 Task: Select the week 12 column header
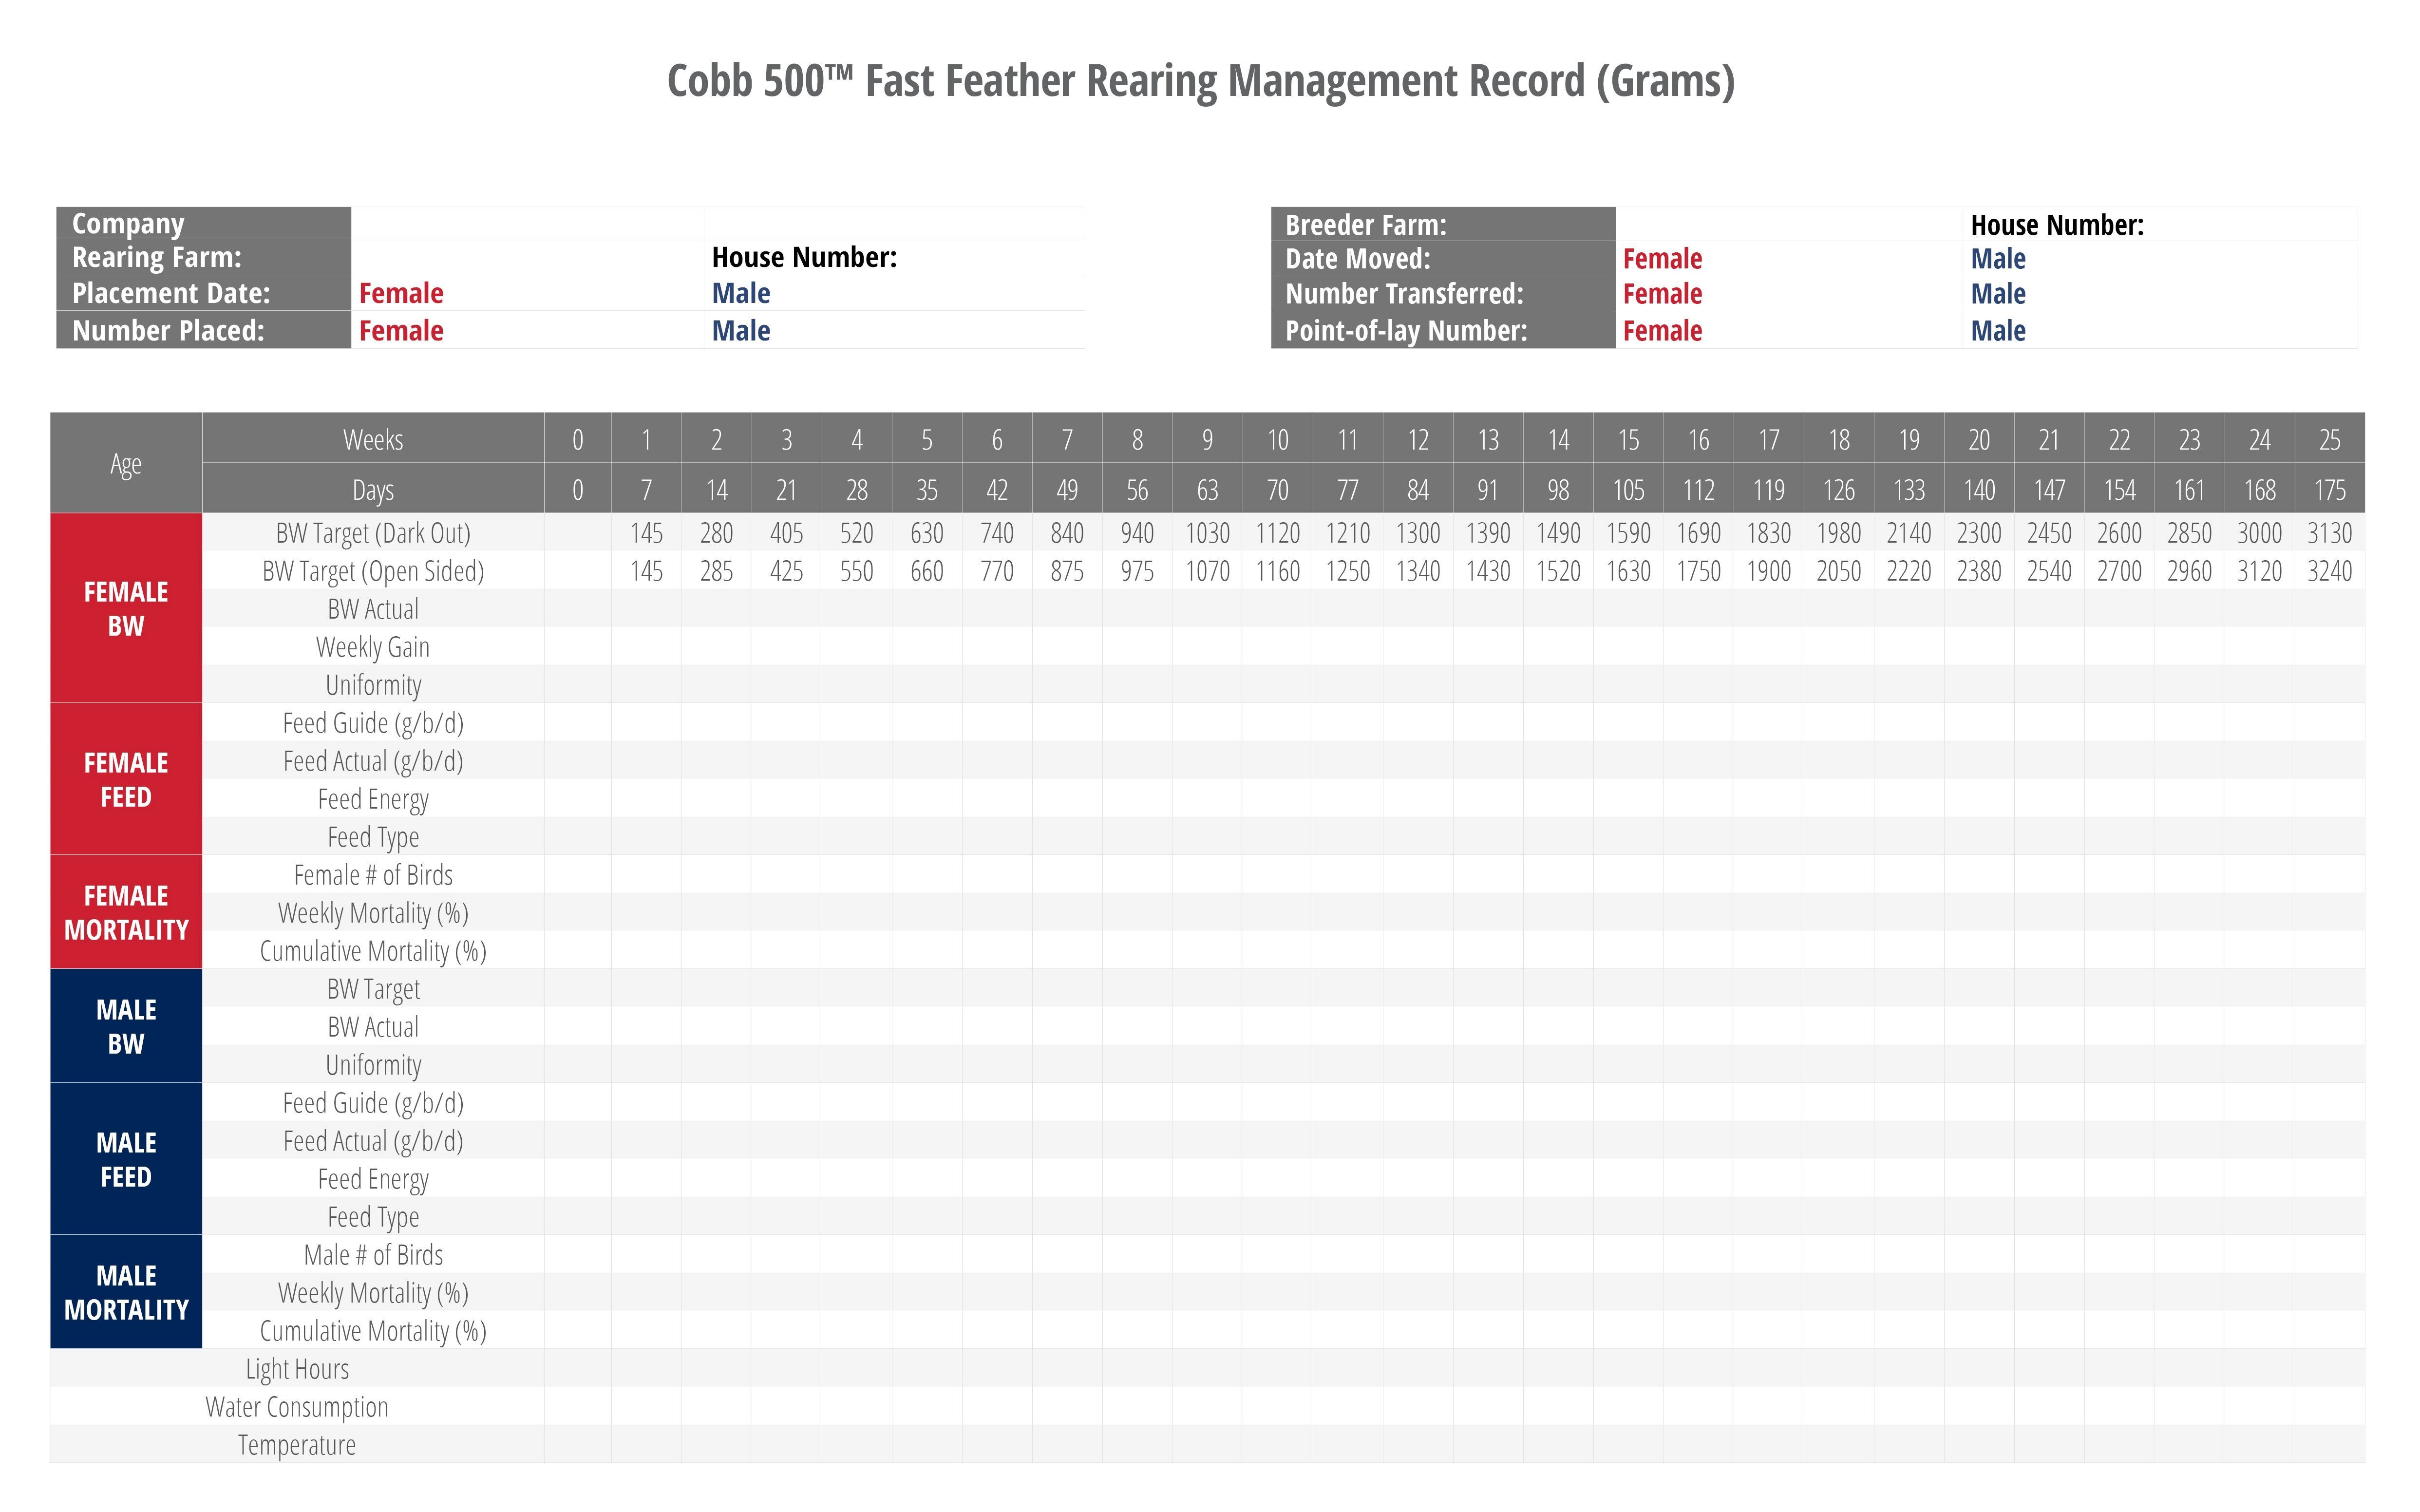click(1418, 439)
